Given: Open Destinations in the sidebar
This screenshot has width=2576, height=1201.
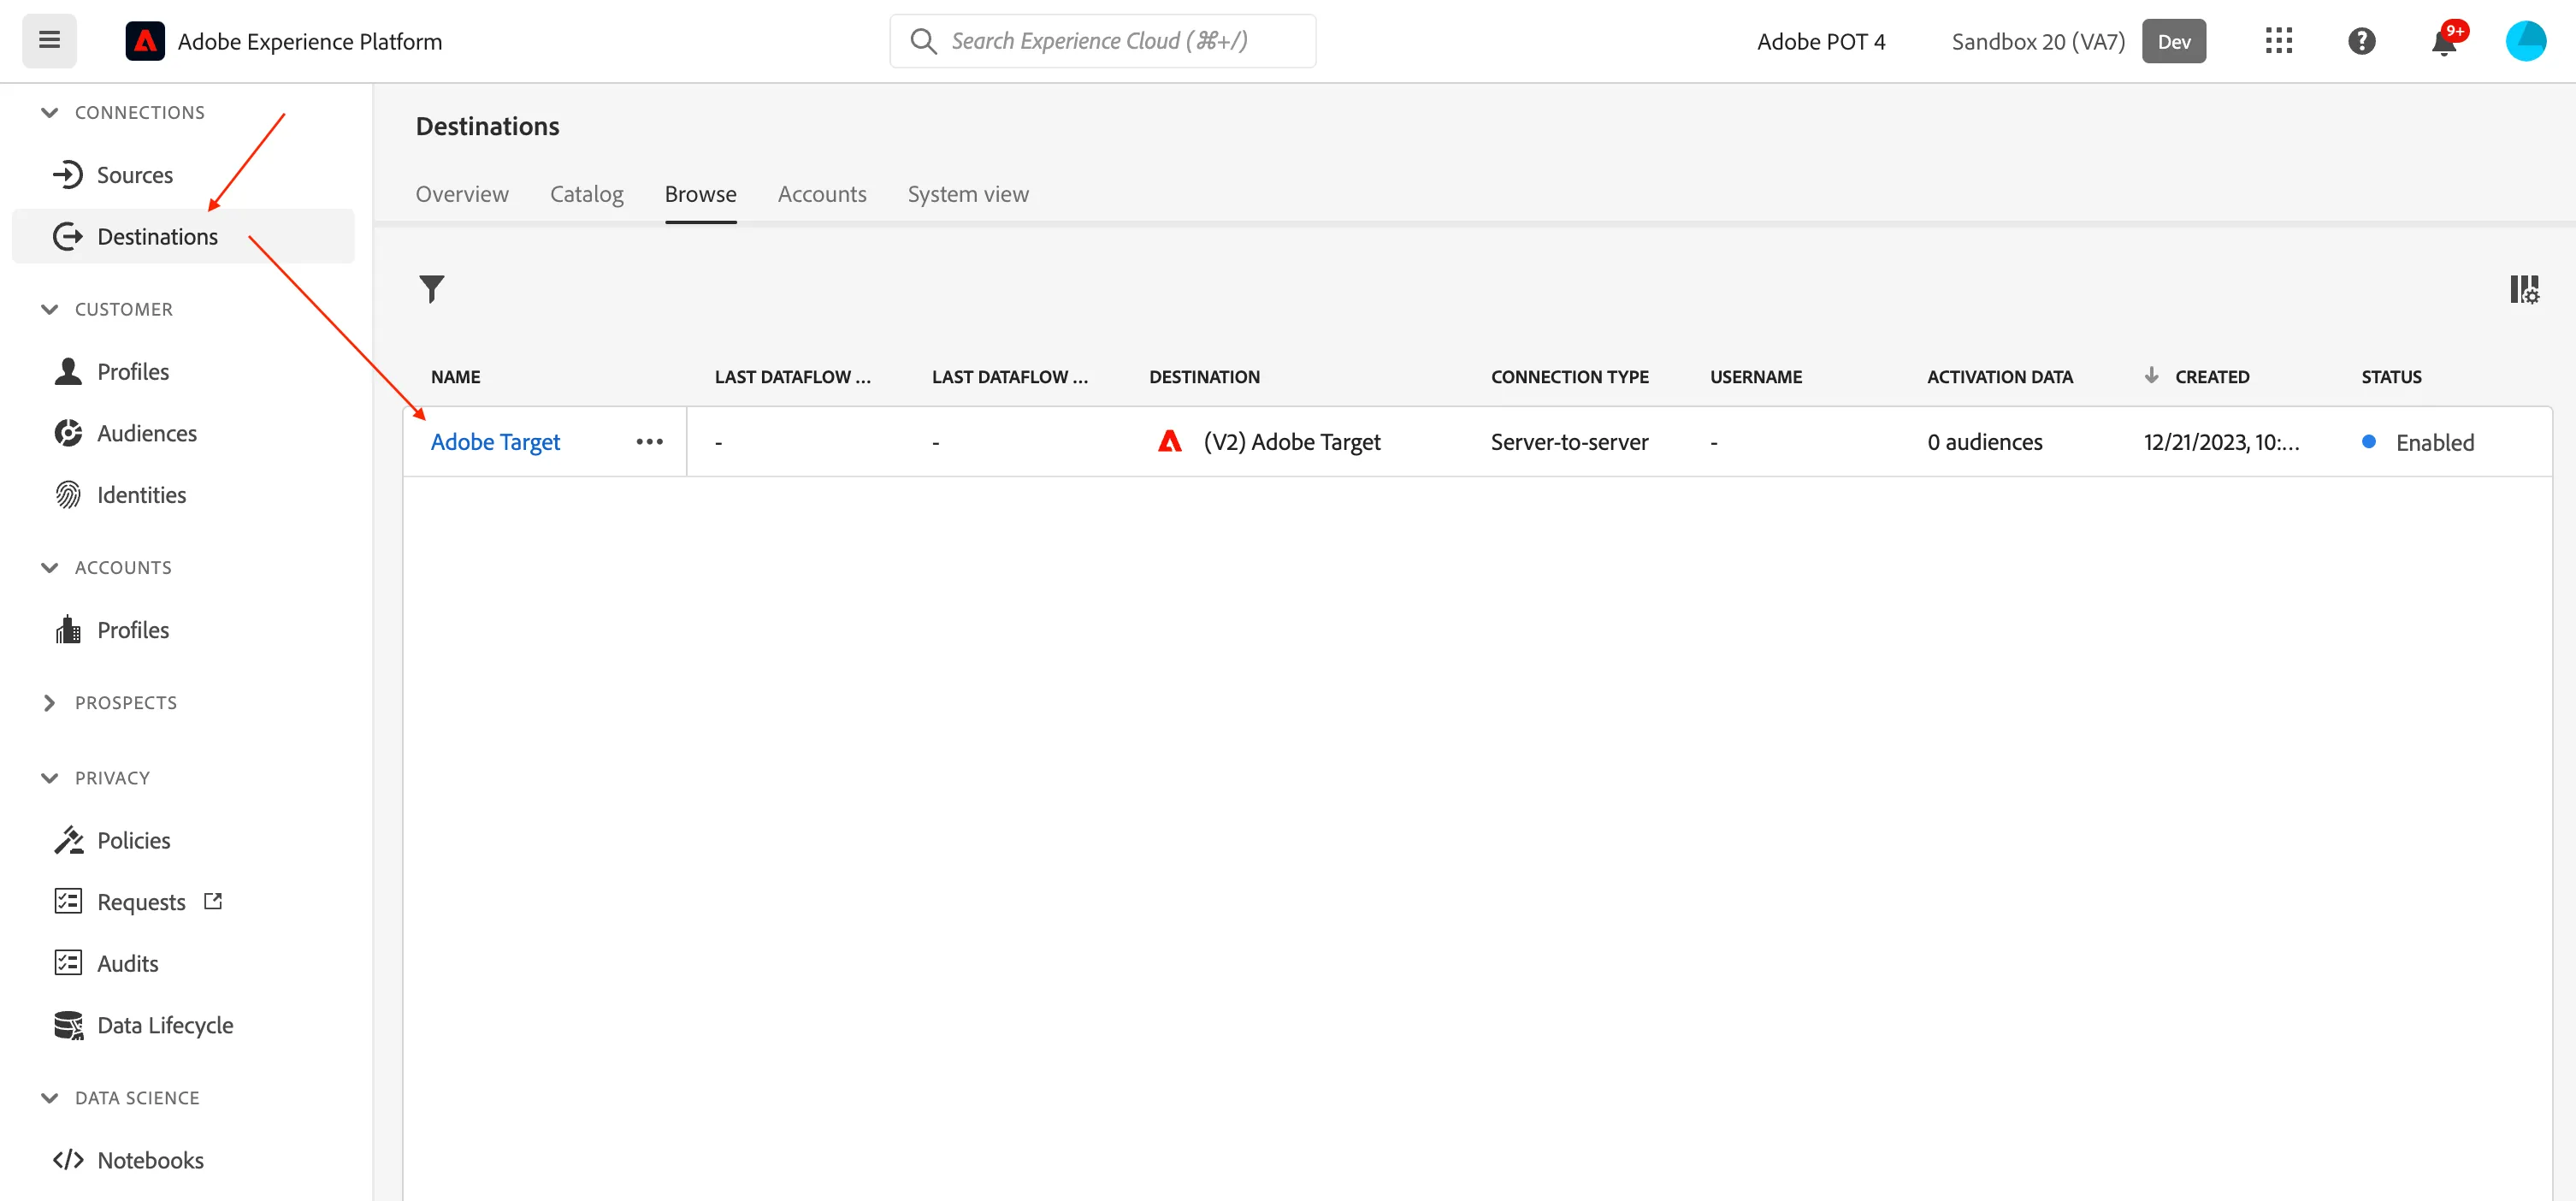Looking at the screenshot, I should [183, 236].
